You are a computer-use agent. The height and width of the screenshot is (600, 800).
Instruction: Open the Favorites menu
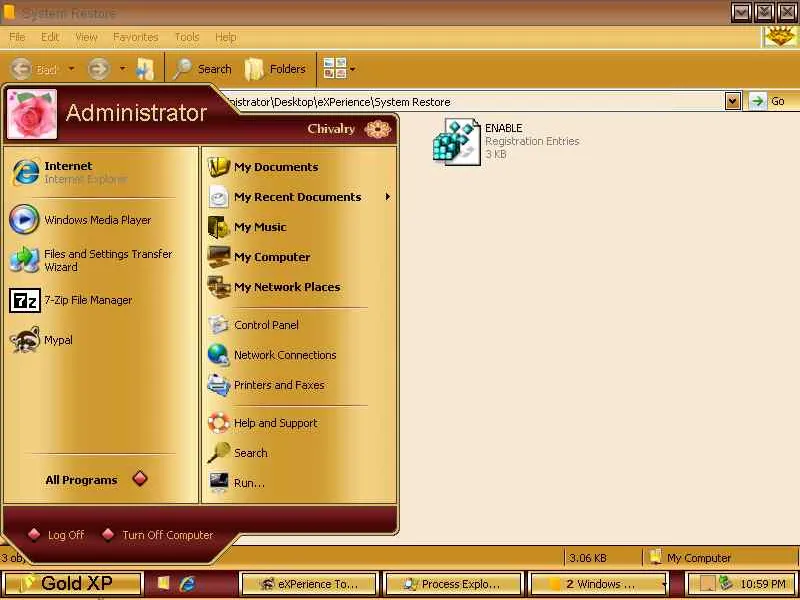click(135, 37)
